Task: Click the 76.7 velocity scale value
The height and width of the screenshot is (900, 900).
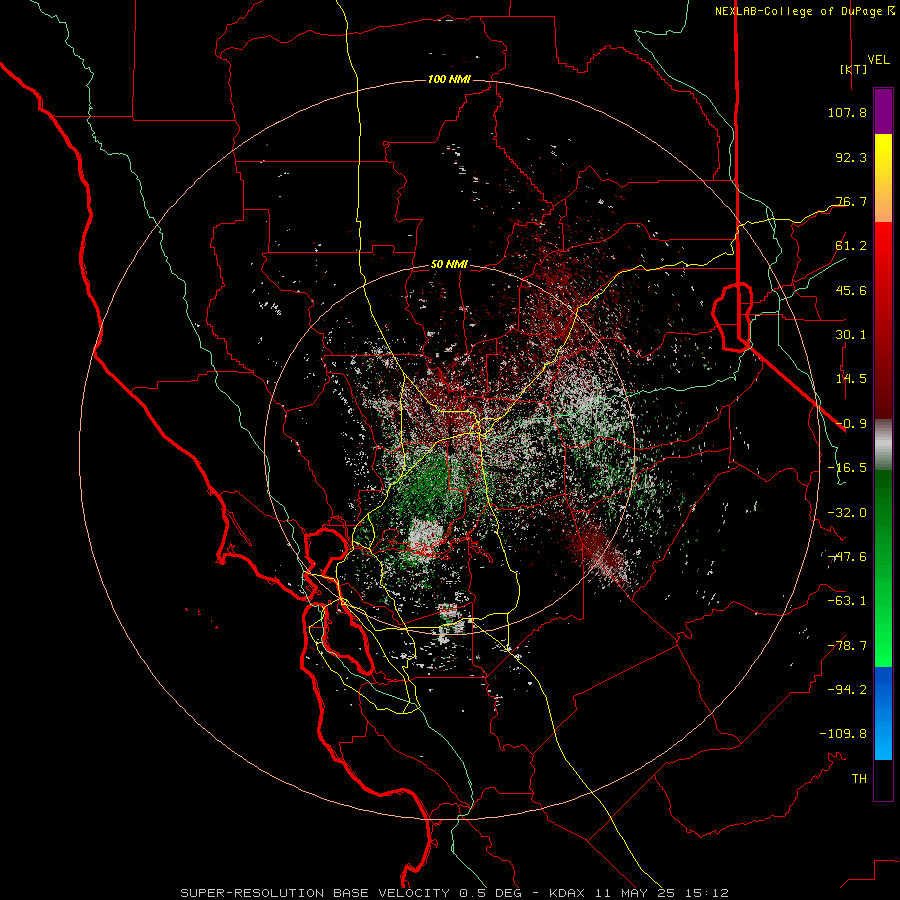Action: (851, 201)
